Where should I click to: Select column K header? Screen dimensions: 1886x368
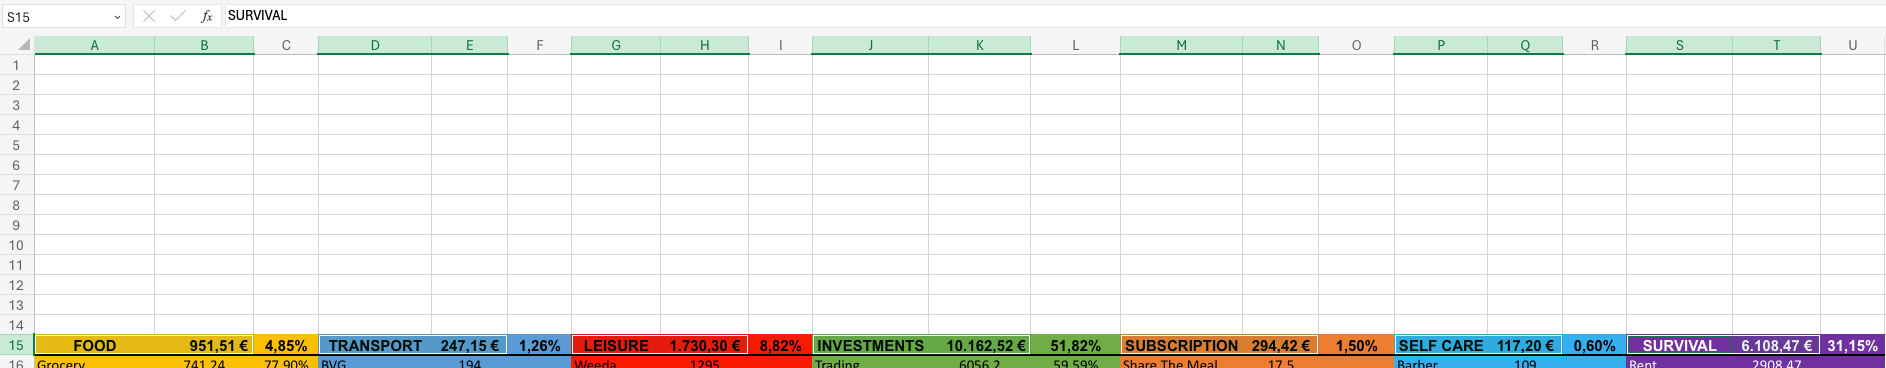tap(980, 45)
